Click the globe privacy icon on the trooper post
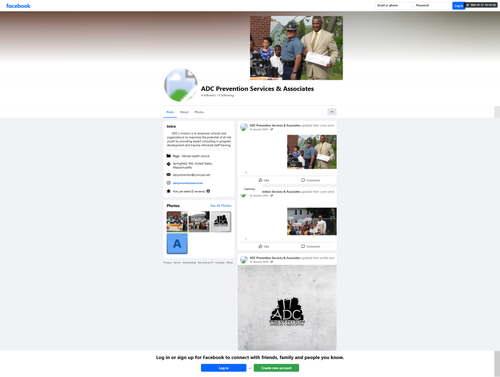Image resolution: width=500 pixels, height=377 pixels. tap(271, 129)
